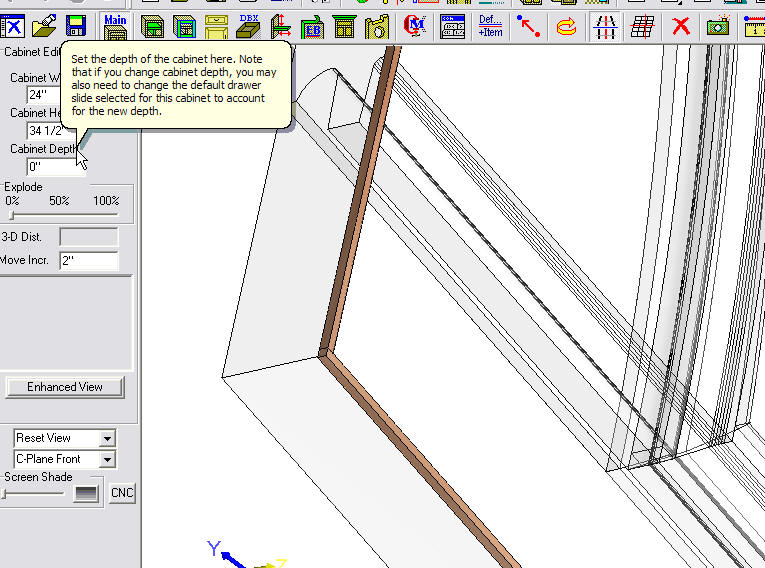
Task: Click the Cabinet Depth field showing 0"
Action: point(55,167)
